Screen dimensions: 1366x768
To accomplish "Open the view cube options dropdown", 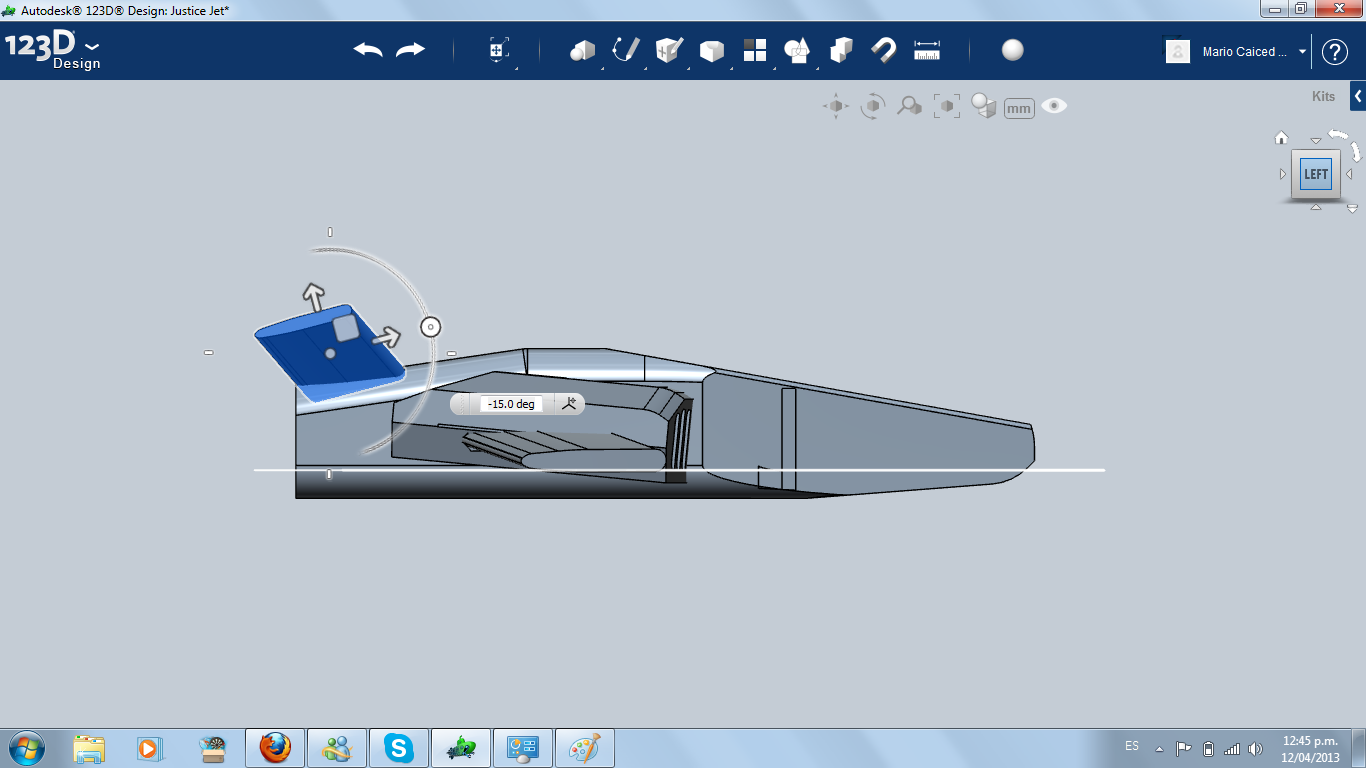I will pos(1352,209).
